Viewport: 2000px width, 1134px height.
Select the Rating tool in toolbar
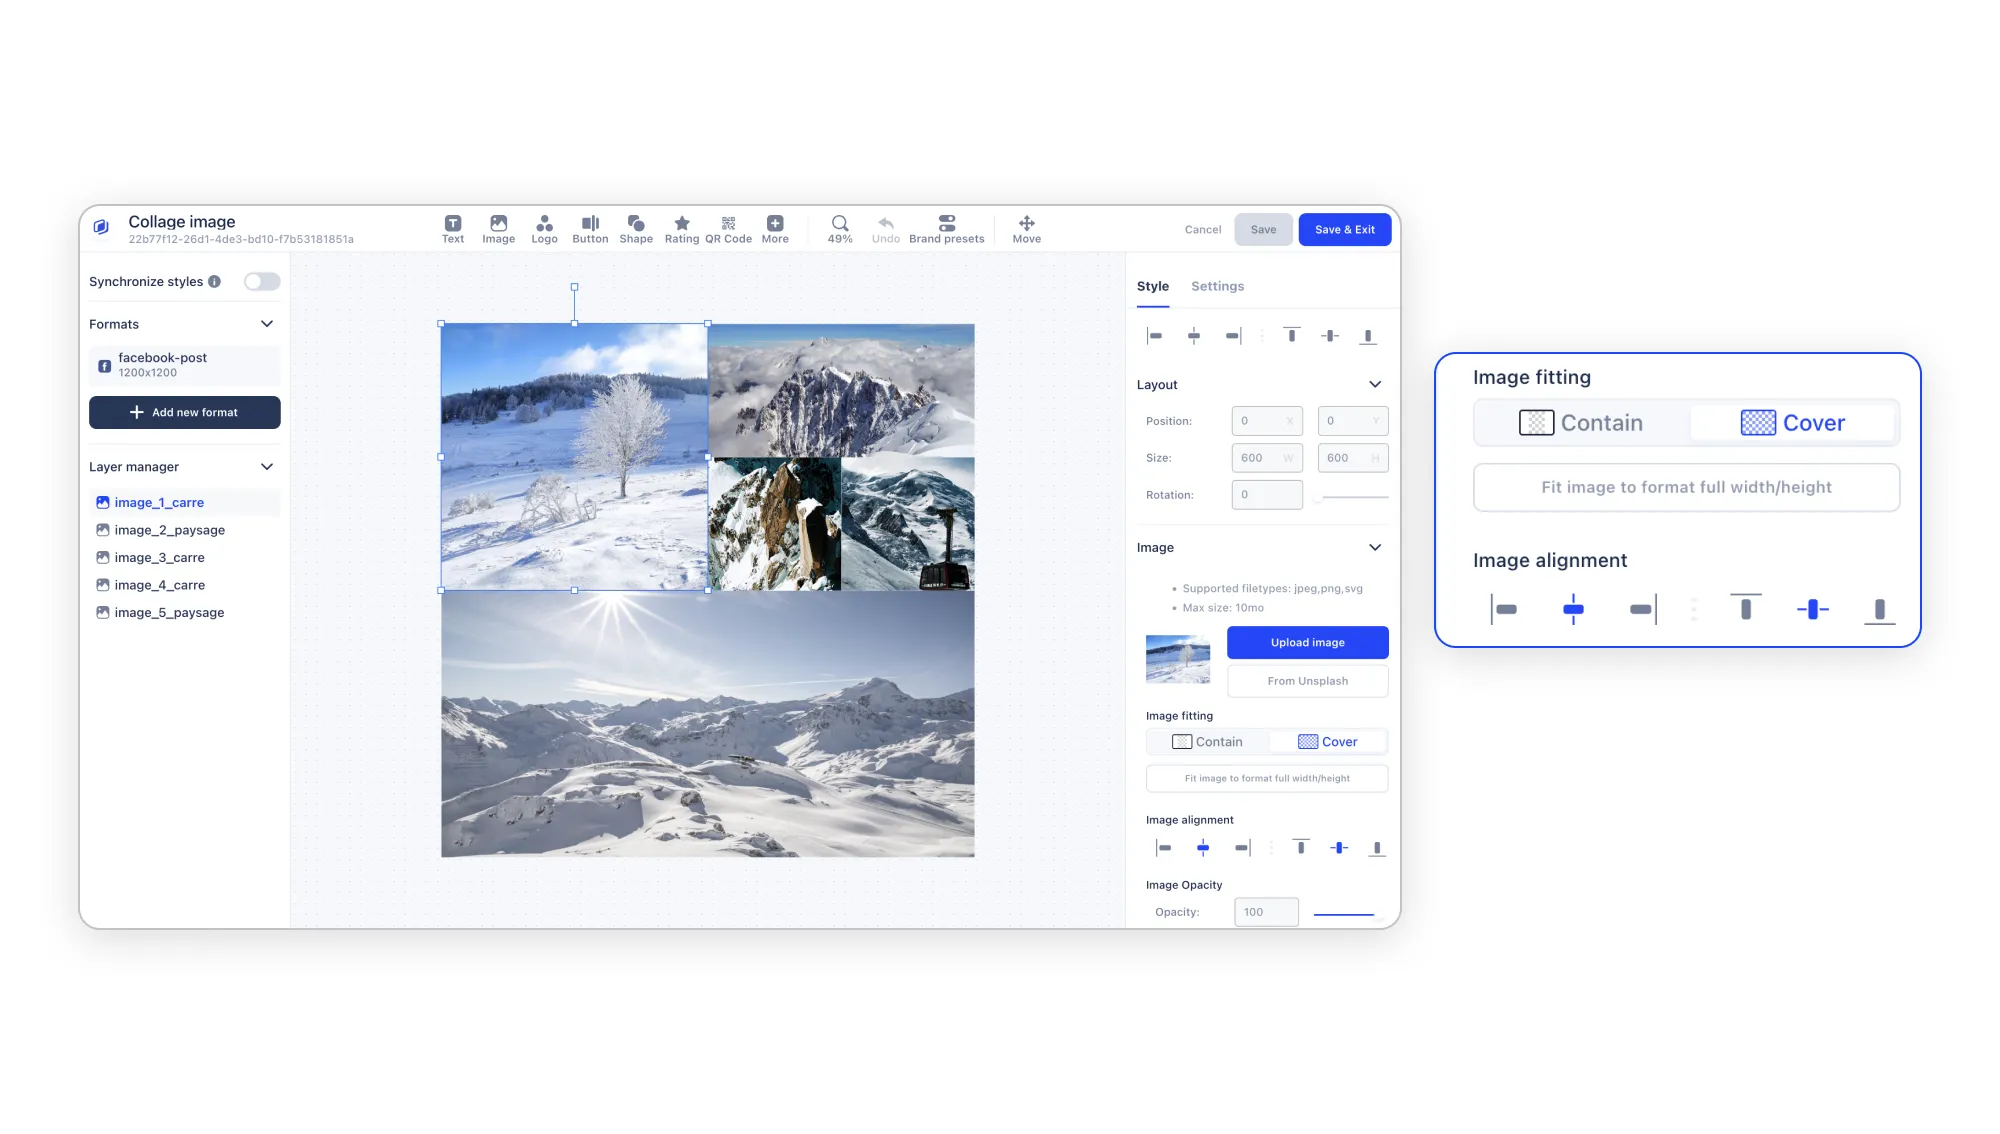[x=680, y=229]
